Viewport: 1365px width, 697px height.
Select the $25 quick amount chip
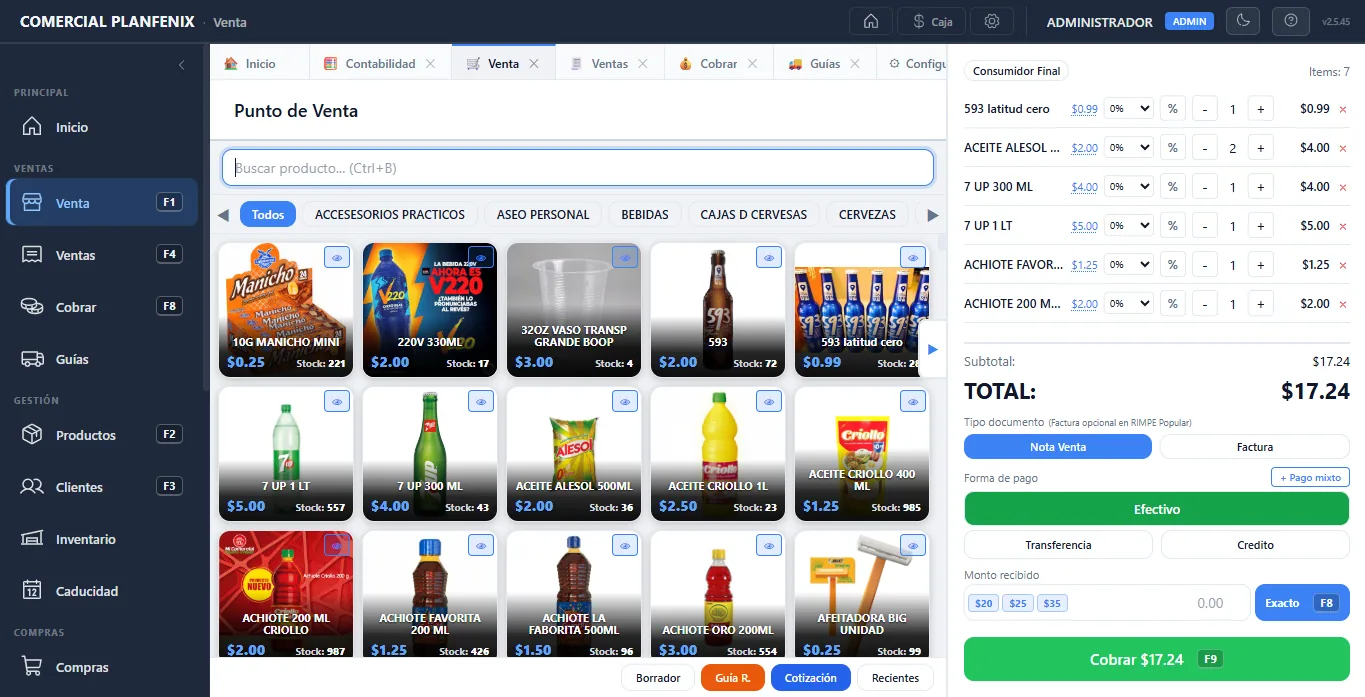[x=1018, y=603]
